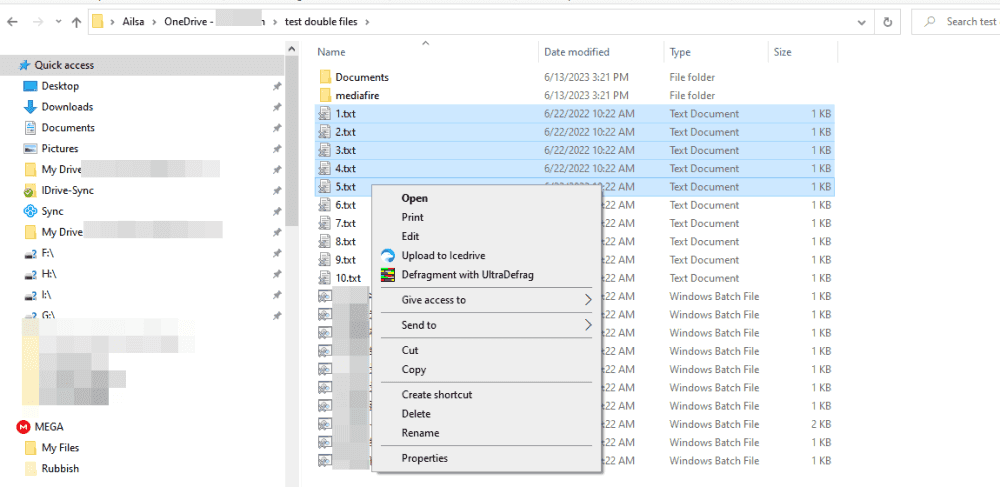Click the Up one level arrow
This screenshot has width=1000, height=487.
coord(77,21)
